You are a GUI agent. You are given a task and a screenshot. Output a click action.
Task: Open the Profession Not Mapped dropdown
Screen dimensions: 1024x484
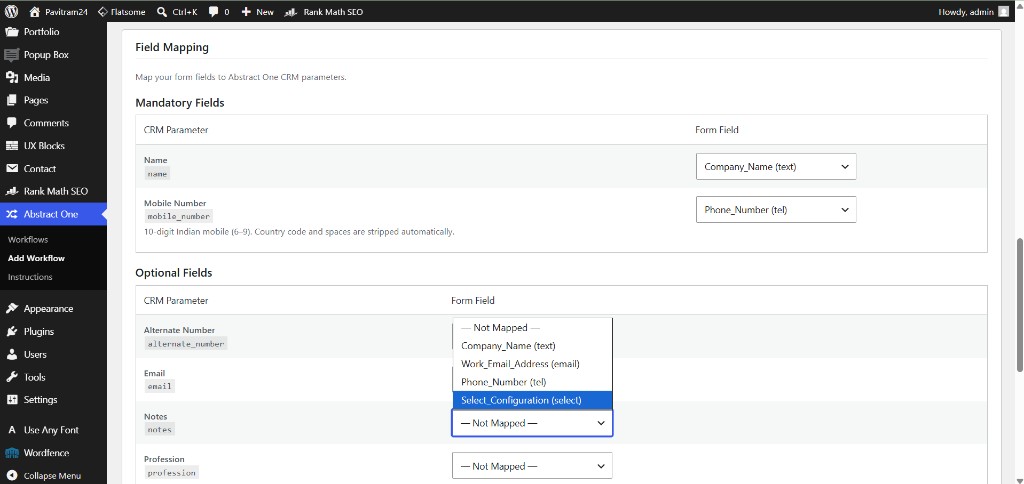(x=532, y=466)
